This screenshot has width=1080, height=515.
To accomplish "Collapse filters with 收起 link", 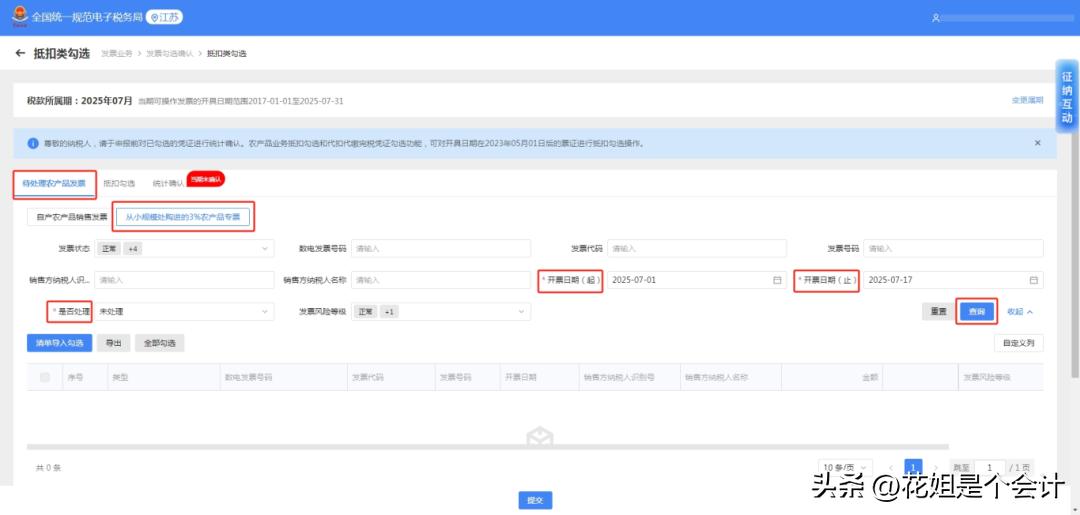I will [1020, 312].
